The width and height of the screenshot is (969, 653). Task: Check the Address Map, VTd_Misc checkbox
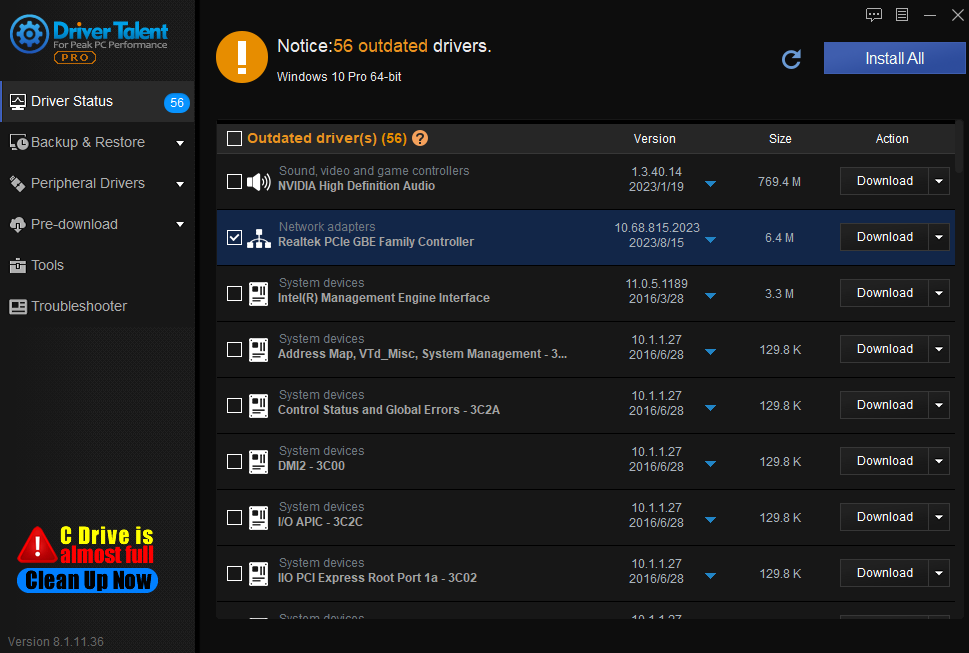(x=234, y=350)
